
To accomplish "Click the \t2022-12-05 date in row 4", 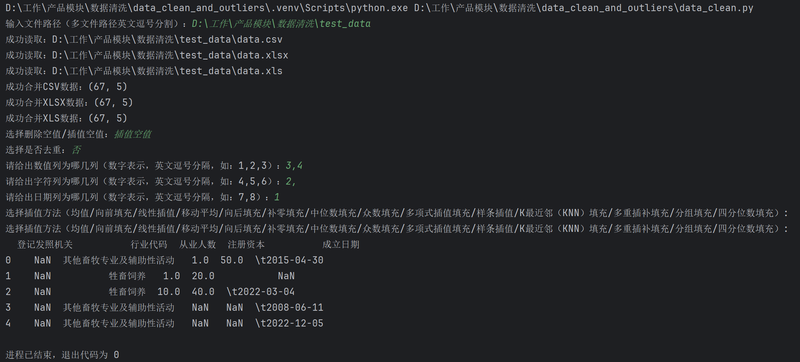I will pos(289,323).
